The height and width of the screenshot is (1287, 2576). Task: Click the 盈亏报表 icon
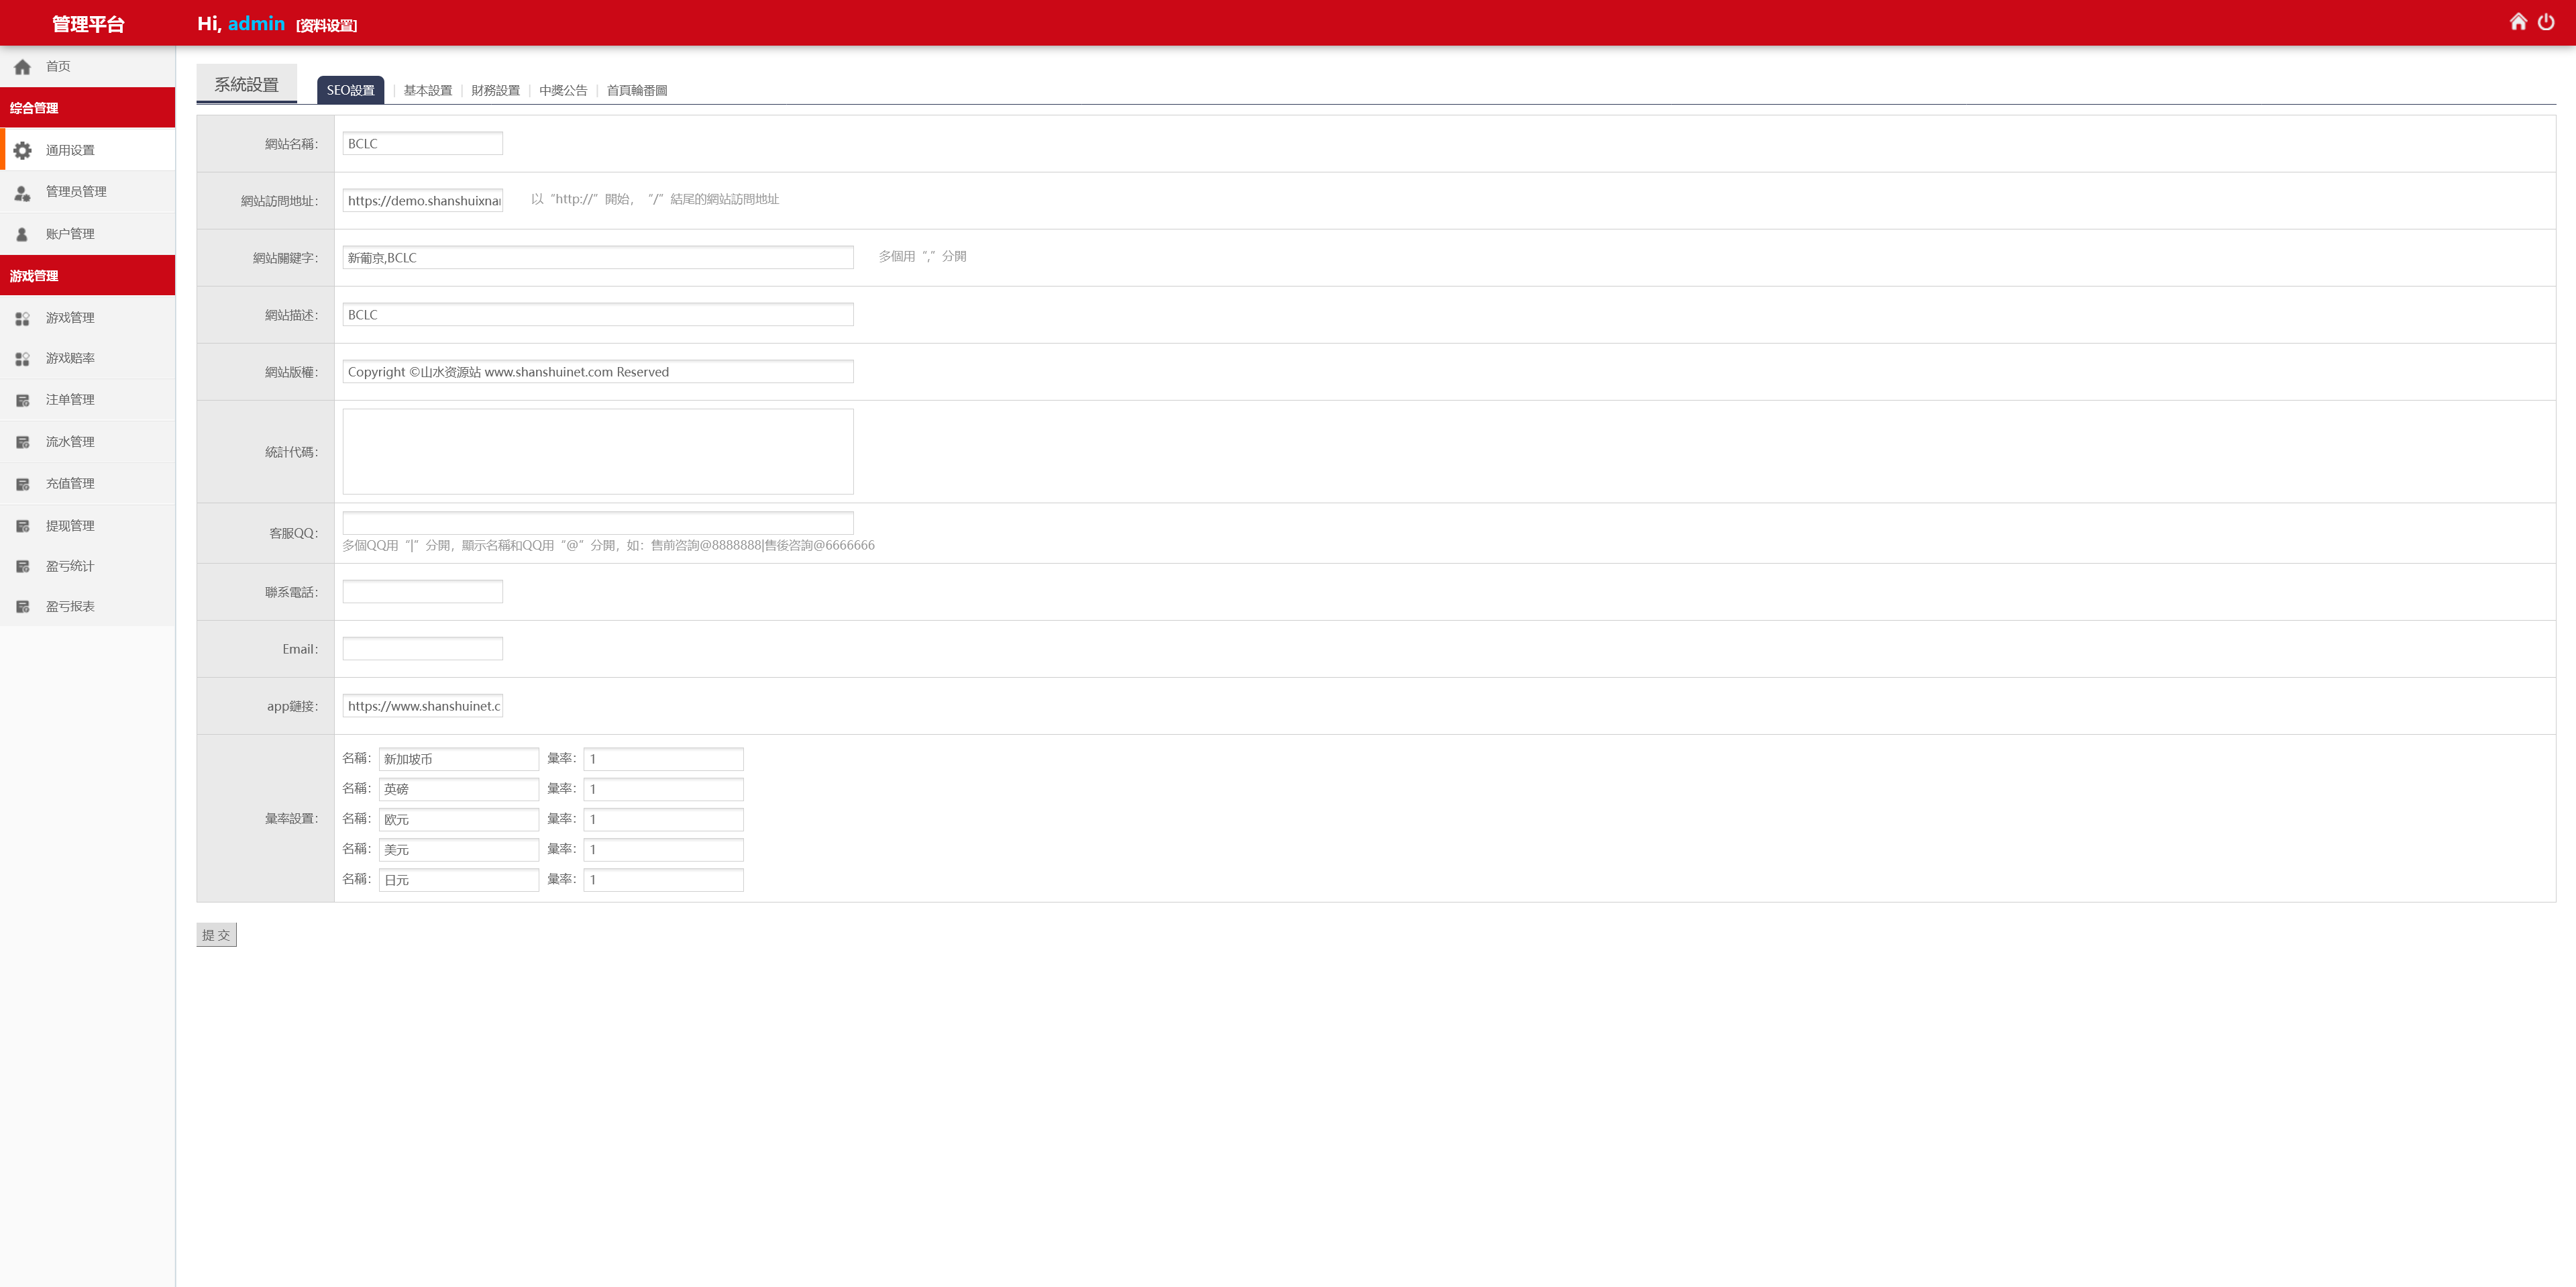point(22,607)
